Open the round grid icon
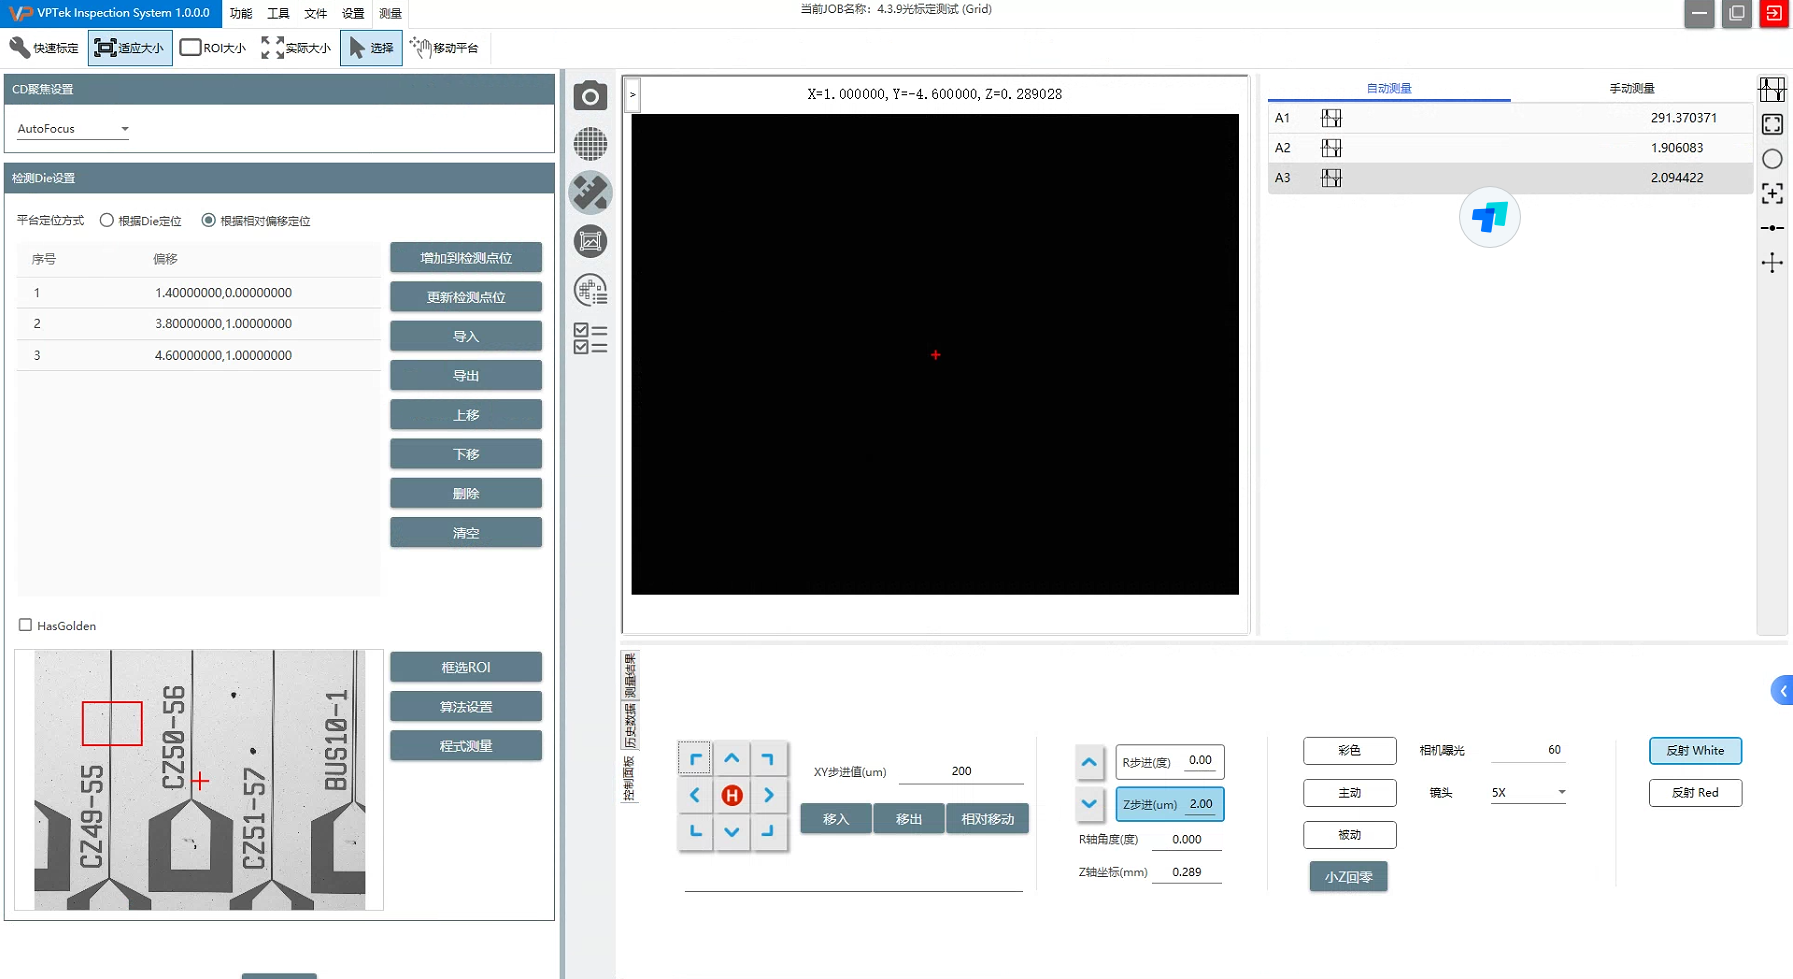 coord(590,144)
